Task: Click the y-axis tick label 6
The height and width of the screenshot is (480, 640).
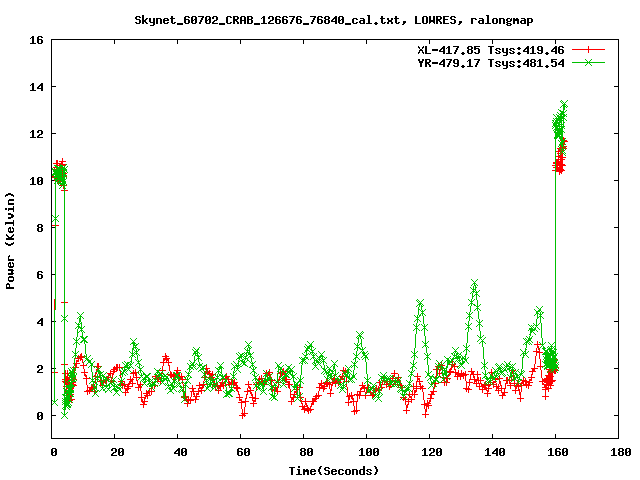Action: tap(40, 275)
